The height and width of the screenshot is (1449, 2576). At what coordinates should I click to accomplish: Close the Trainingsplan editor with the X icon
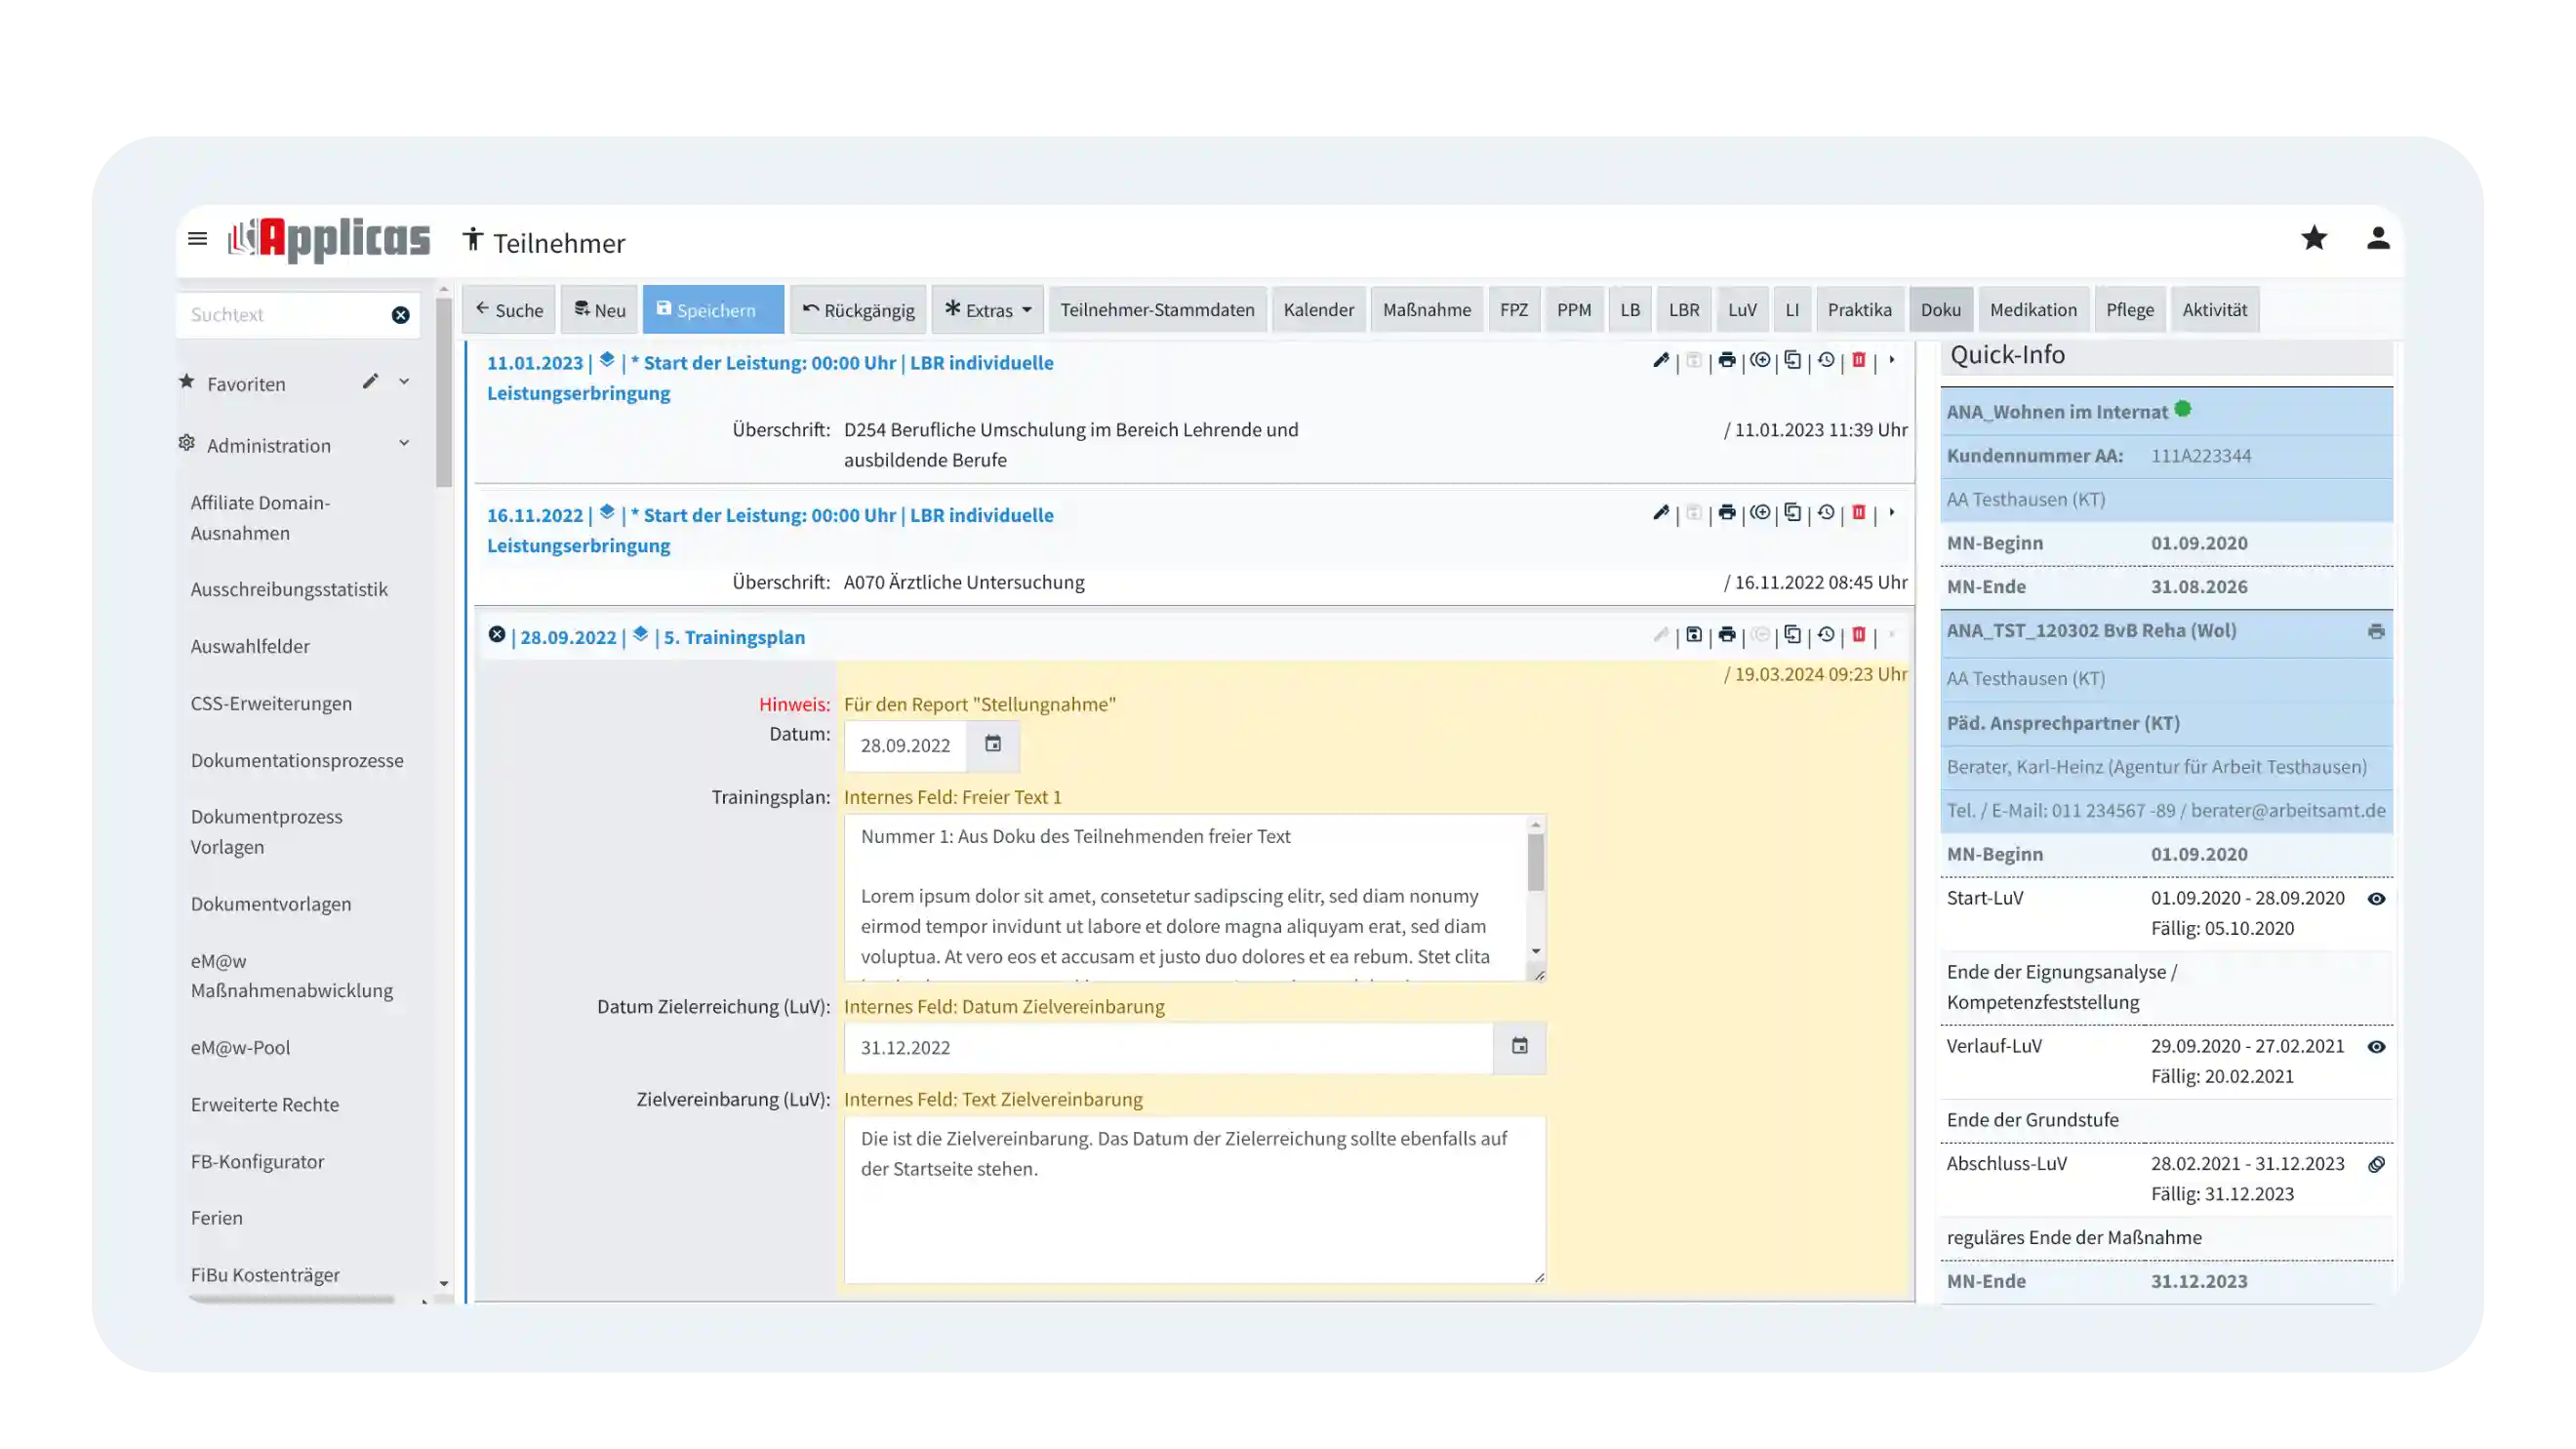tap(497, 635)
